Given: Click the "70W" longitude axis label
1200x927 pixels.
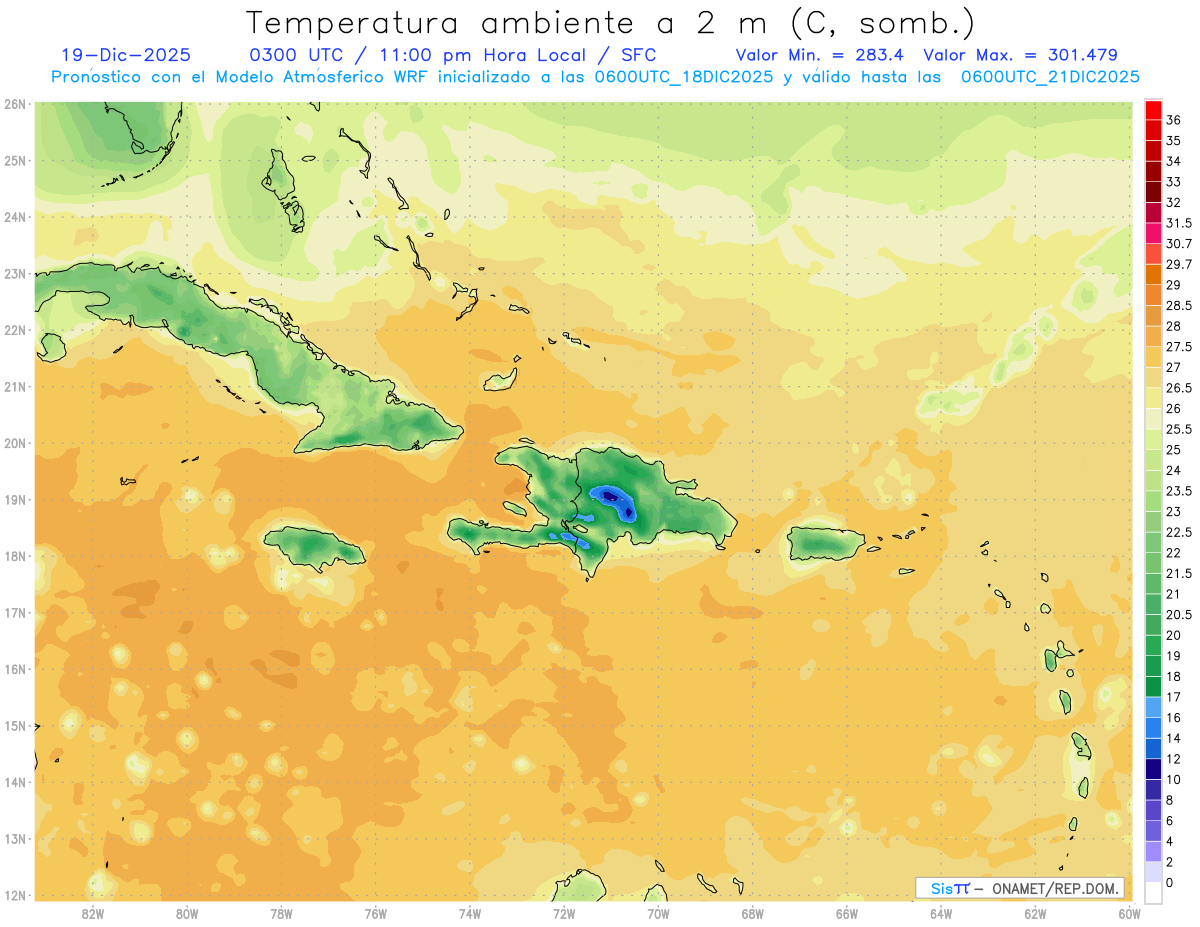Looking at the screenshot, I should coord(658,913).
